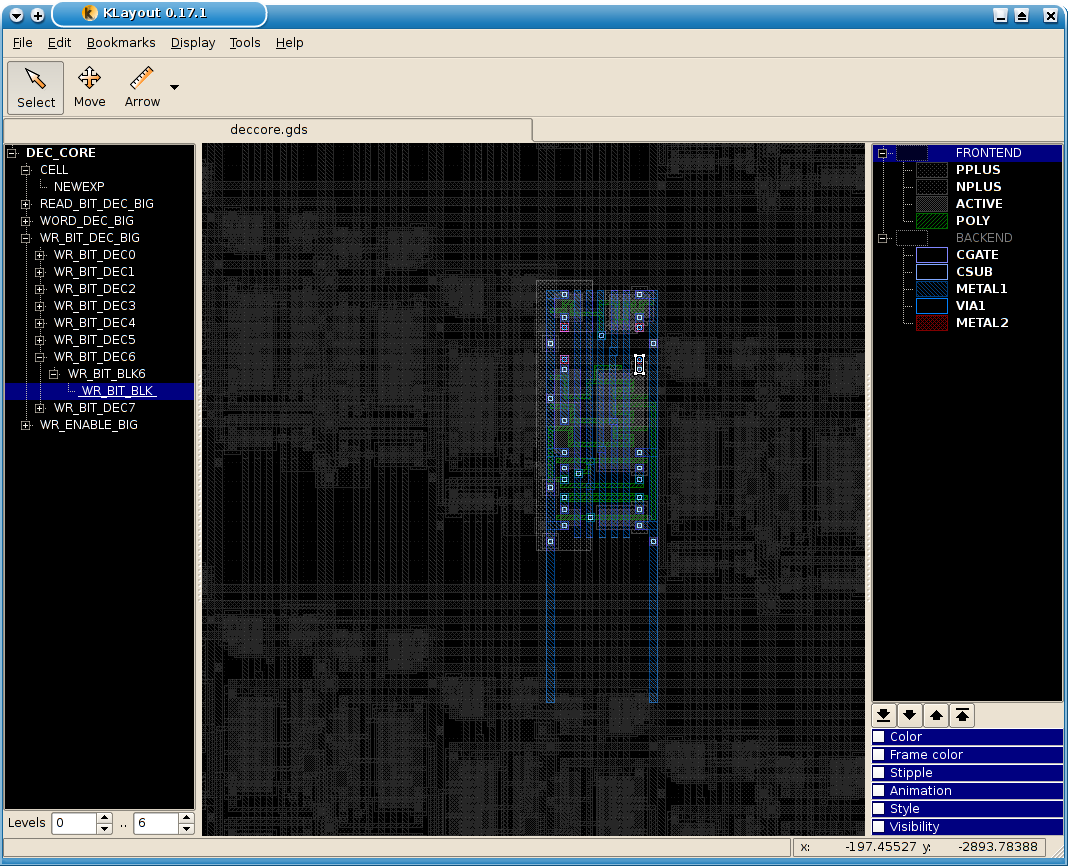Image resolution: width=1068 pixels, height=866 pixels.
Task: Expand the WR_ENABLE_BIG cell tree node
Action: tap(26, 425)
